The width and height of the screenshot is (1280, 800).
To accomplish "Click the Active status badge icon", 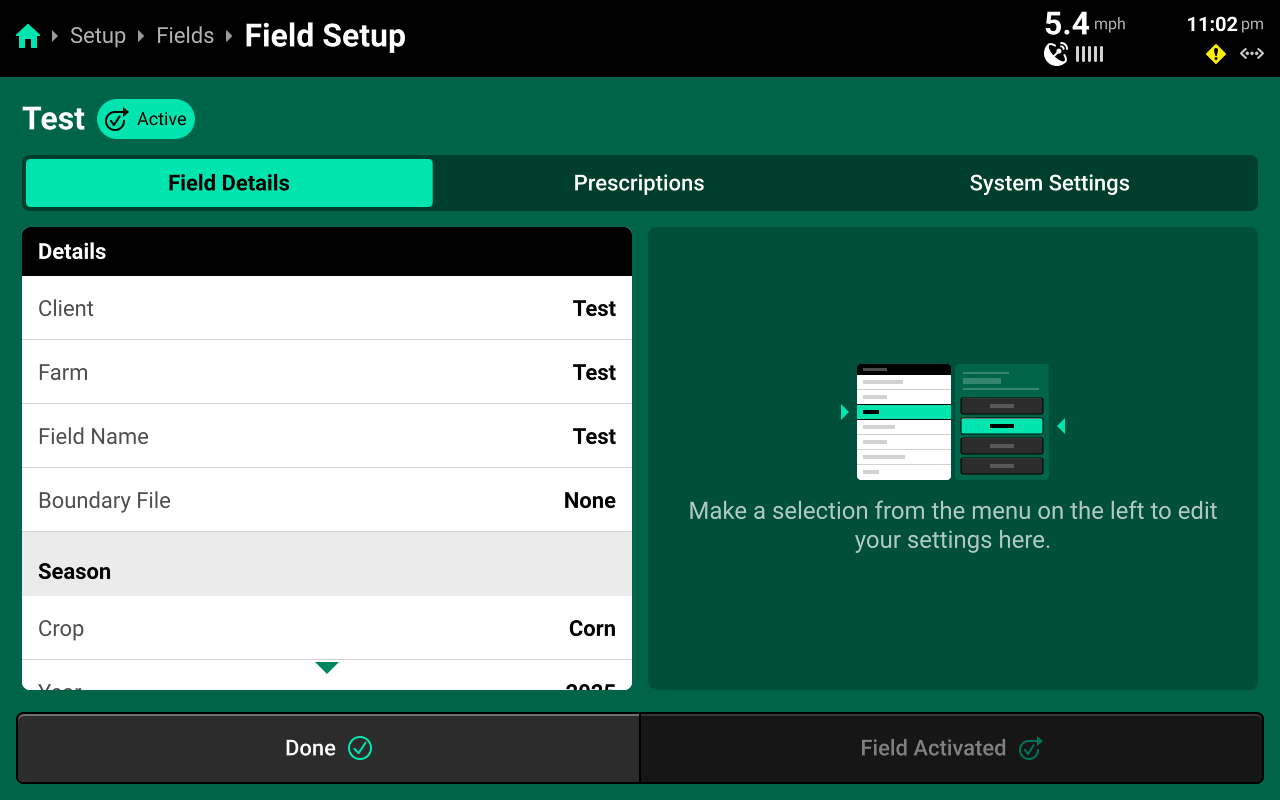I will click(117, 120).
